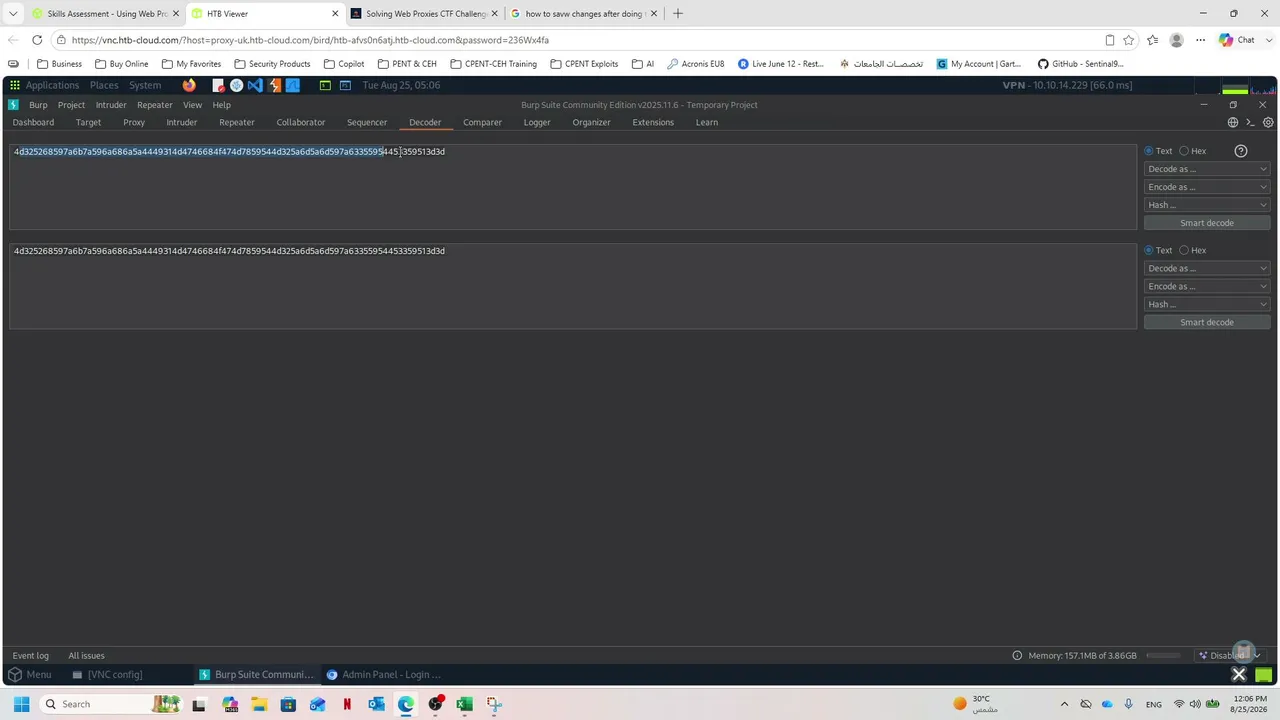Viewport: 1280px width, 720px height.
Task: Switch to the Sequencer tab
Action: [367, 122]
